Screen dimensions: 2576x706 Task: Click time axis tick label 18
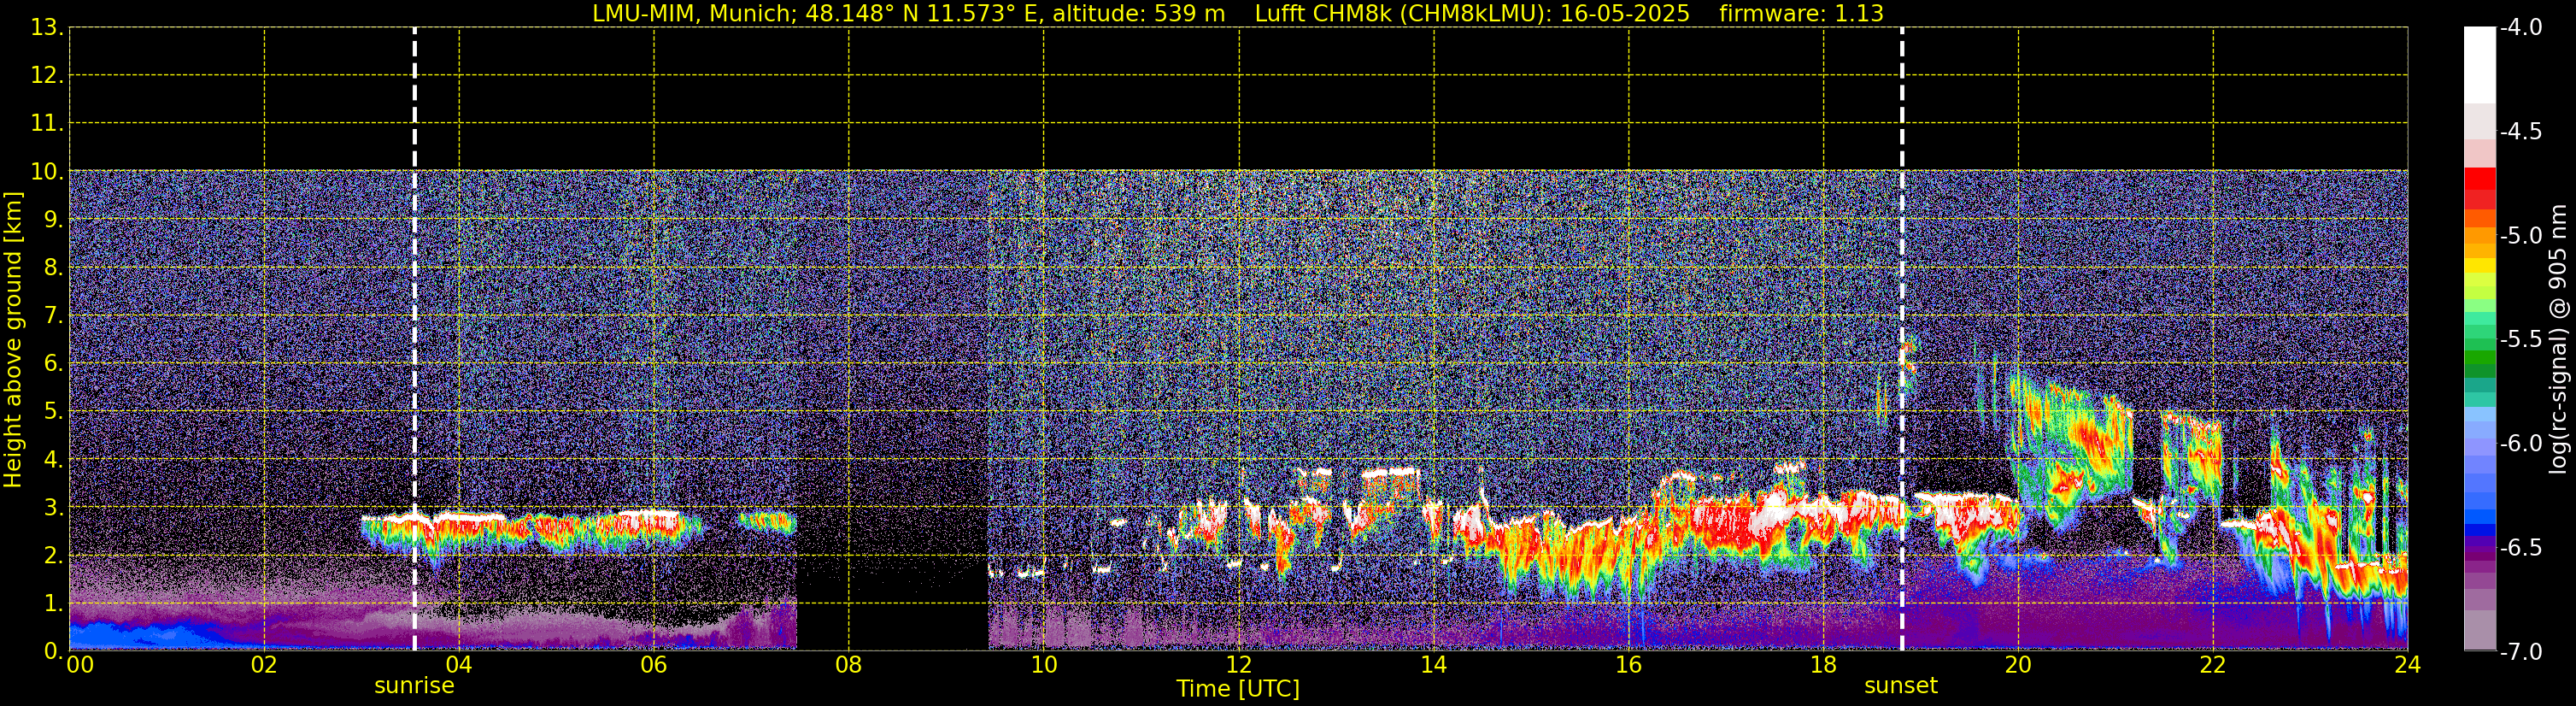[x=1824, y=665]
